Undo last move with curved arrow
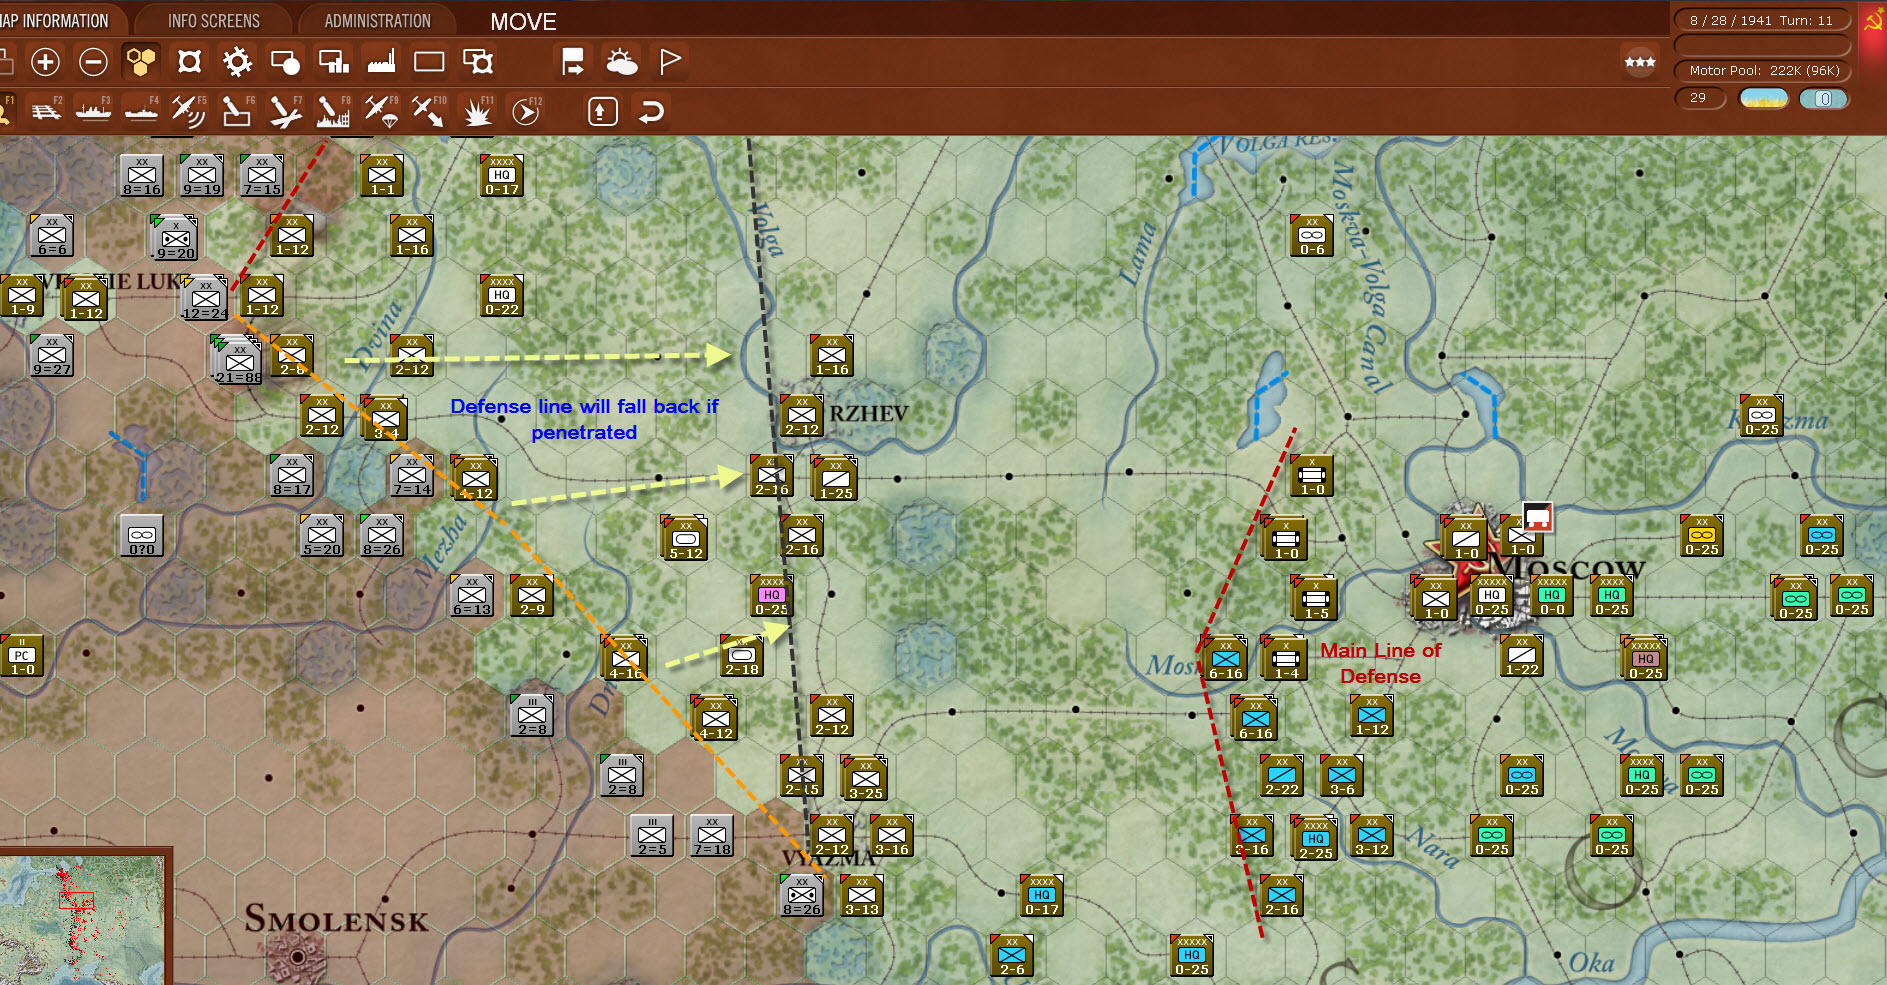The image size is (1887, 985). coord(651,111)
